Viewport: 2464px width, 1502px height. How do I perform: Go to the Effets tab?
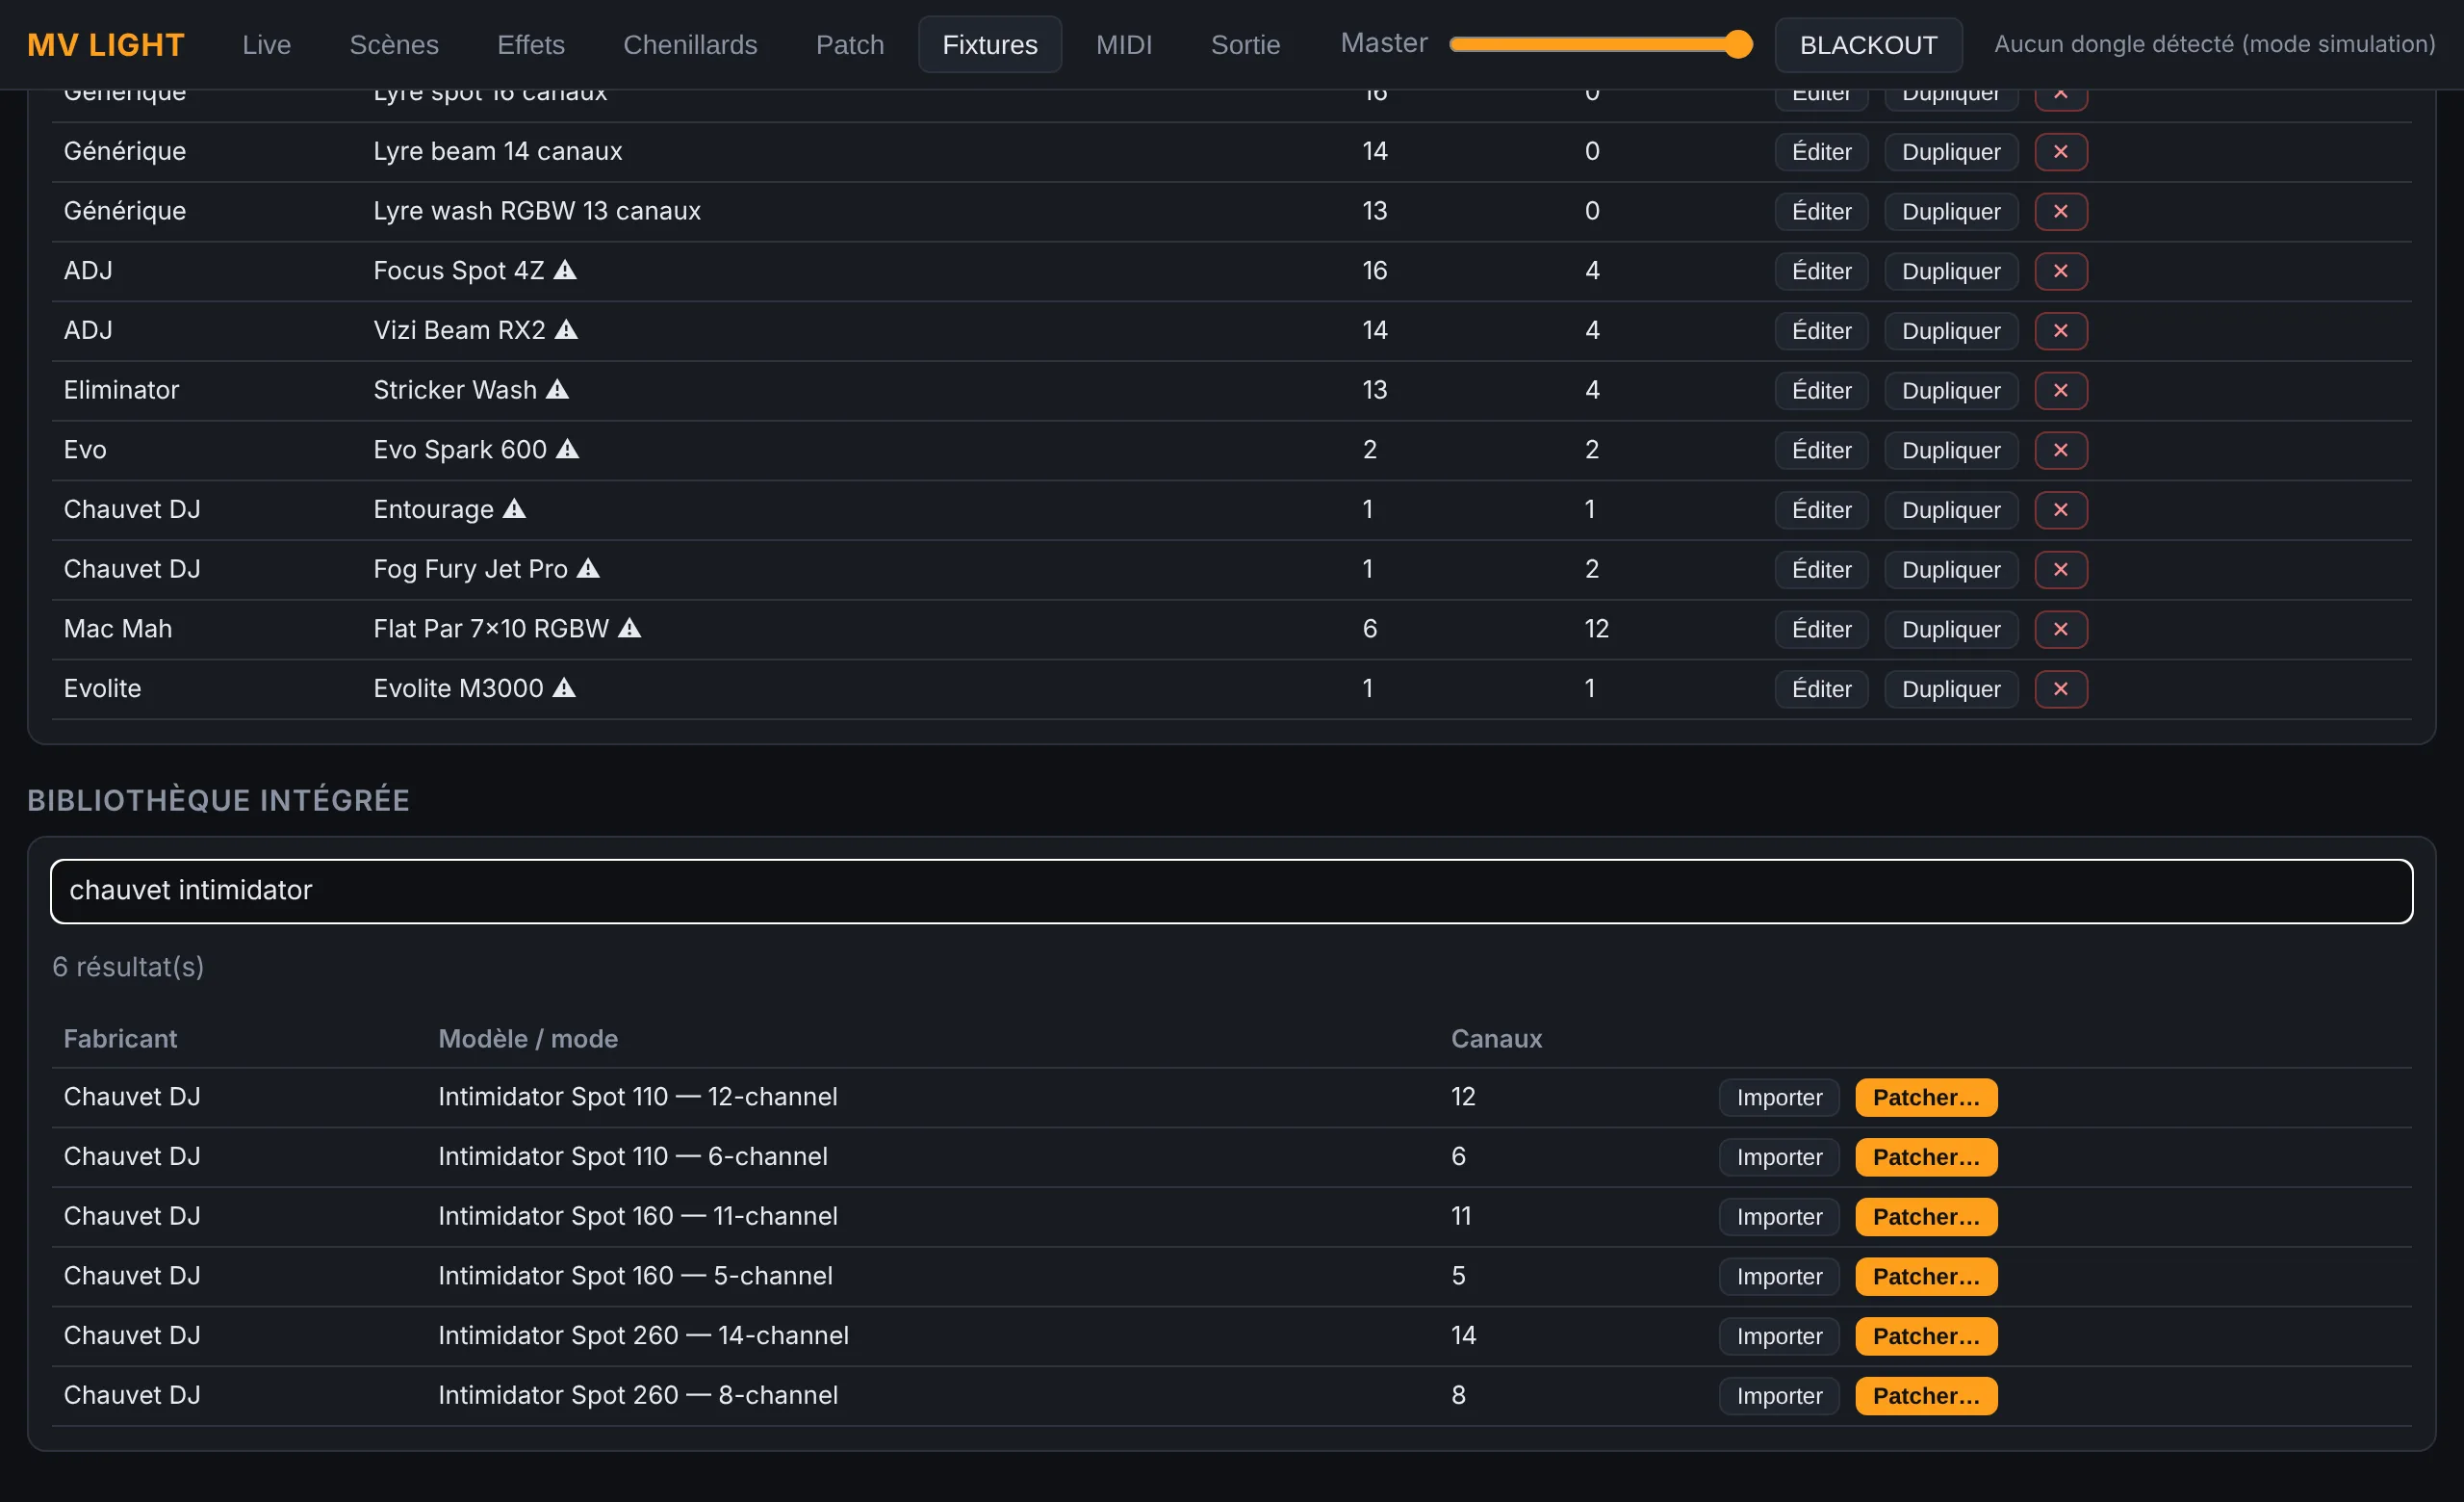531,45
